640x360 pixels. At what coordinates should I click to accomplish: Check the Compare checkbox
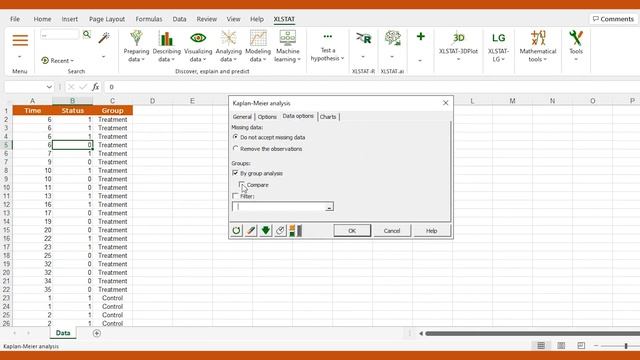coord(242,184)
